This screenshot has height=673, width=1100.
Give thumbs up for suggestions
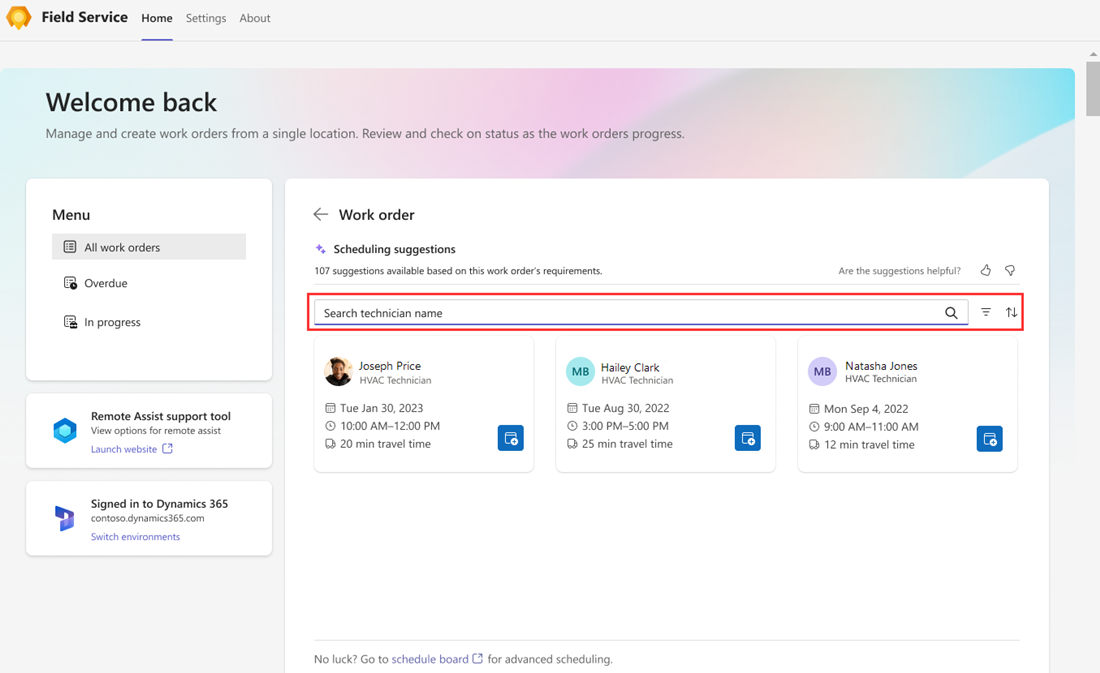coord(986,270)
